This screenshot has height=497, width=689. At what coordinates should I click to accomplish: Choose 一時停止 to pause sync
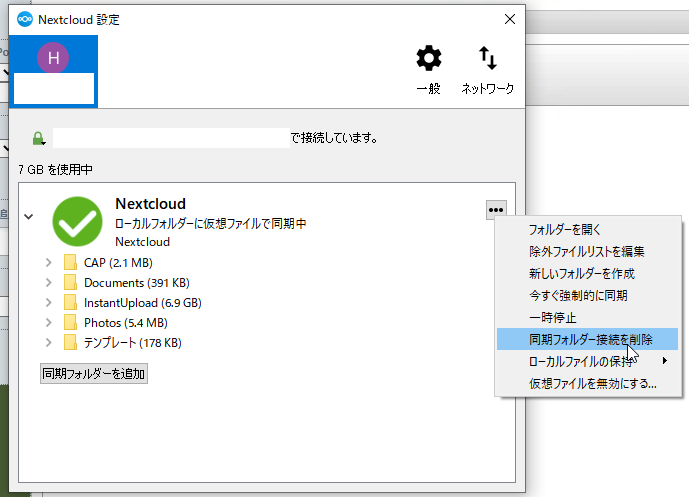coord(587,317)
